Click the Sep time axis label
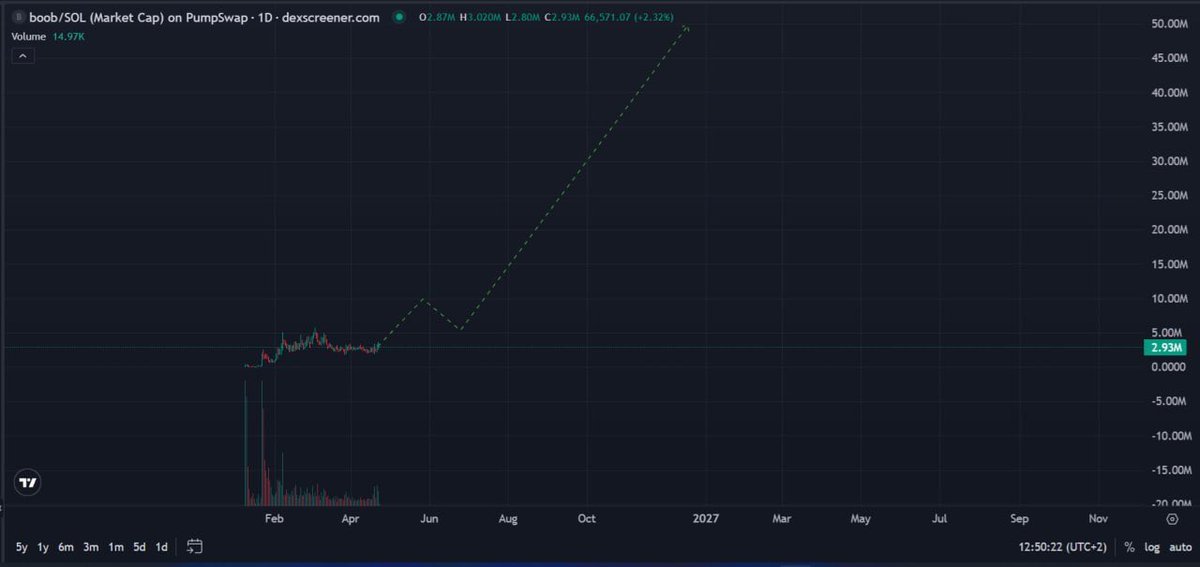Image resolution: width=1200 pixels, height=567 pixels. pyautogui.click(x=1019, y=519)
